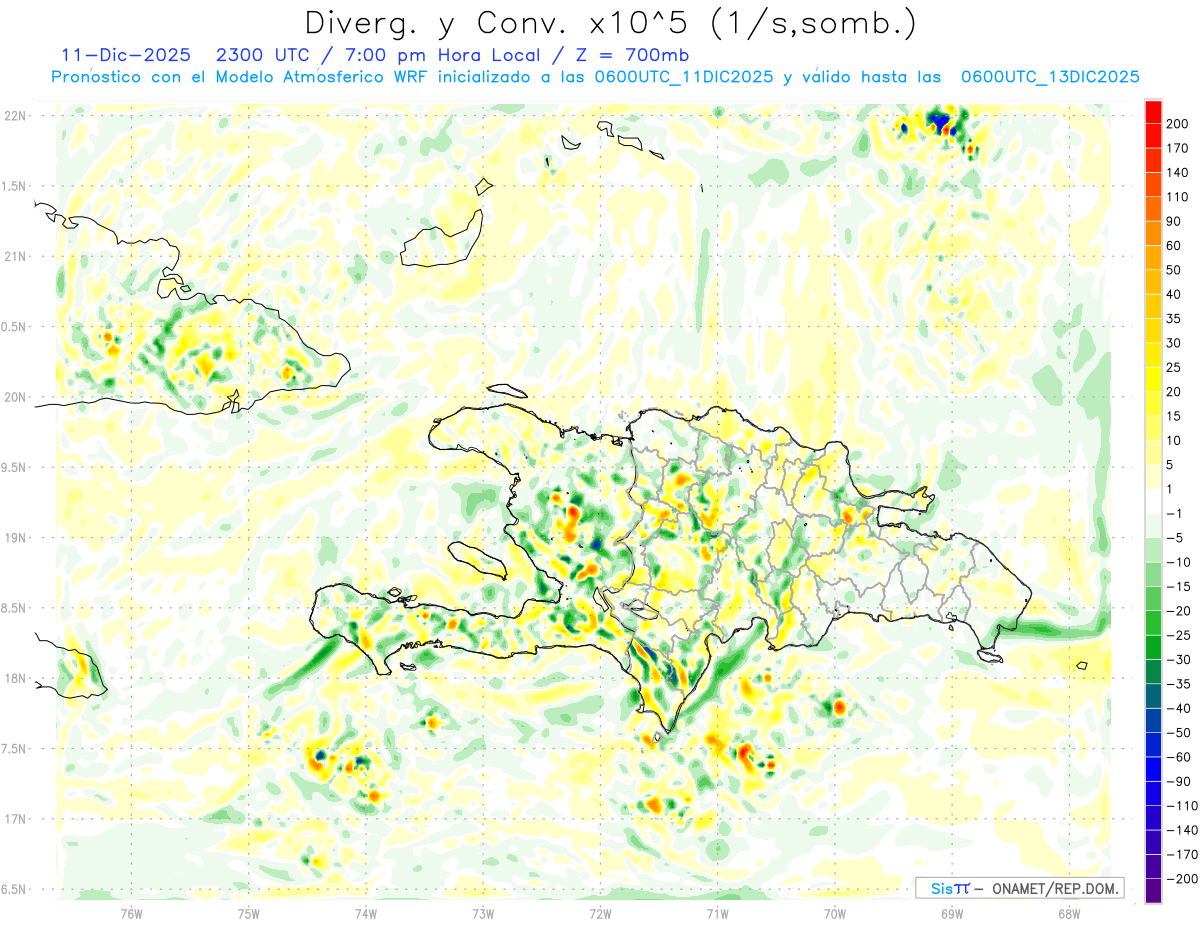Click the "71W" longitude label
Image resolution: width=1200 pixels, height=927 pixels.
coord(717,913)
